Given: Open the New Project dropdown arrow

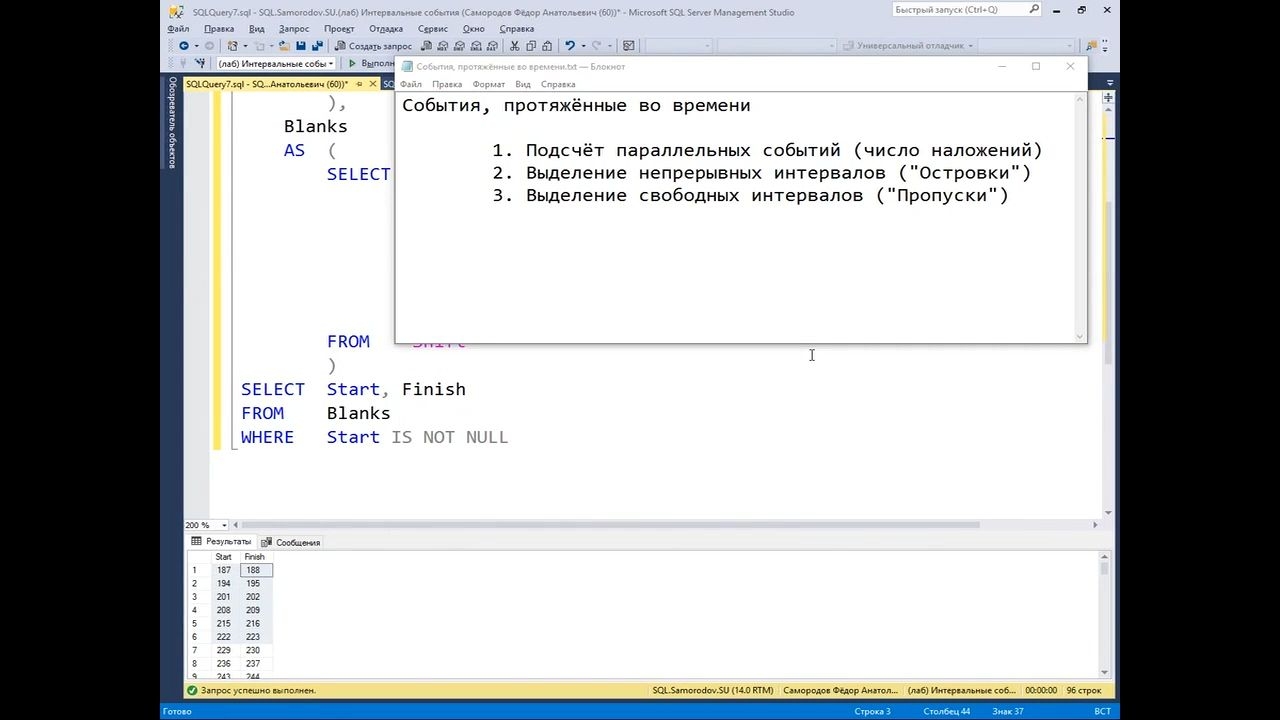Looking at the screenshot, I should point(245,46).
